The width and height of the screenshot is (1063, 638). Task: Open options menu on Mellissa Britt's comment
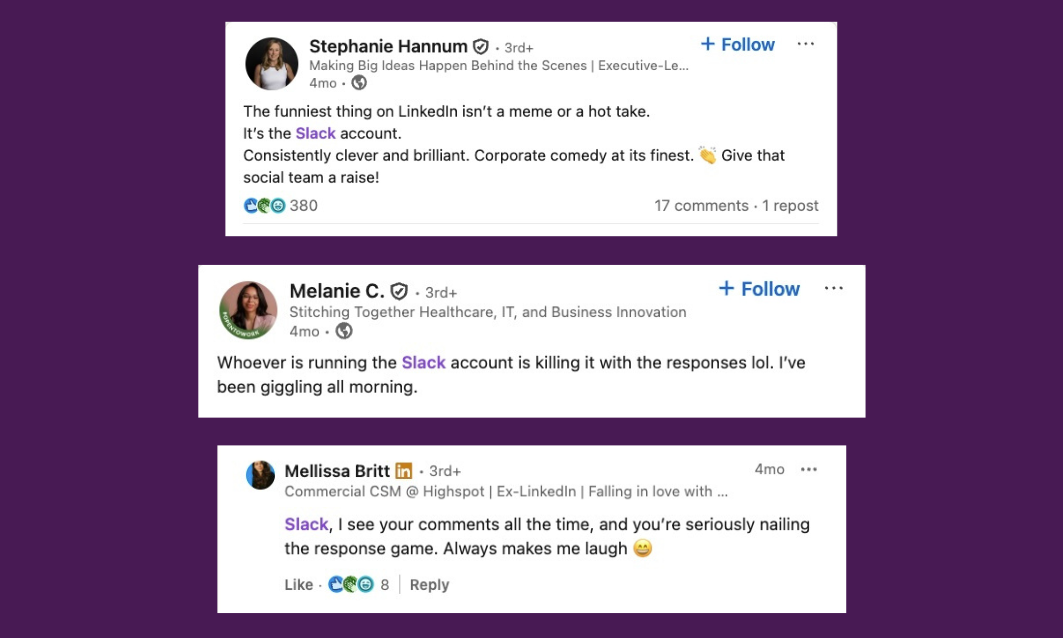tap(809, 469)
